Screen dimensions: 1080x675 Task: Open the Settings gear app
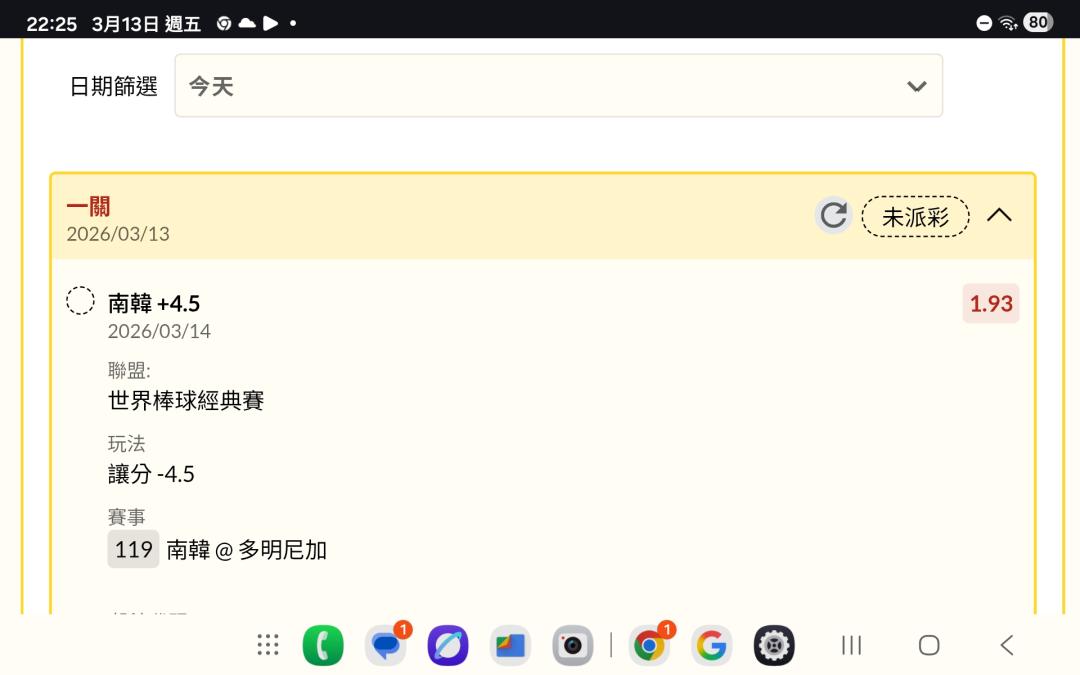tap(774, 645)
